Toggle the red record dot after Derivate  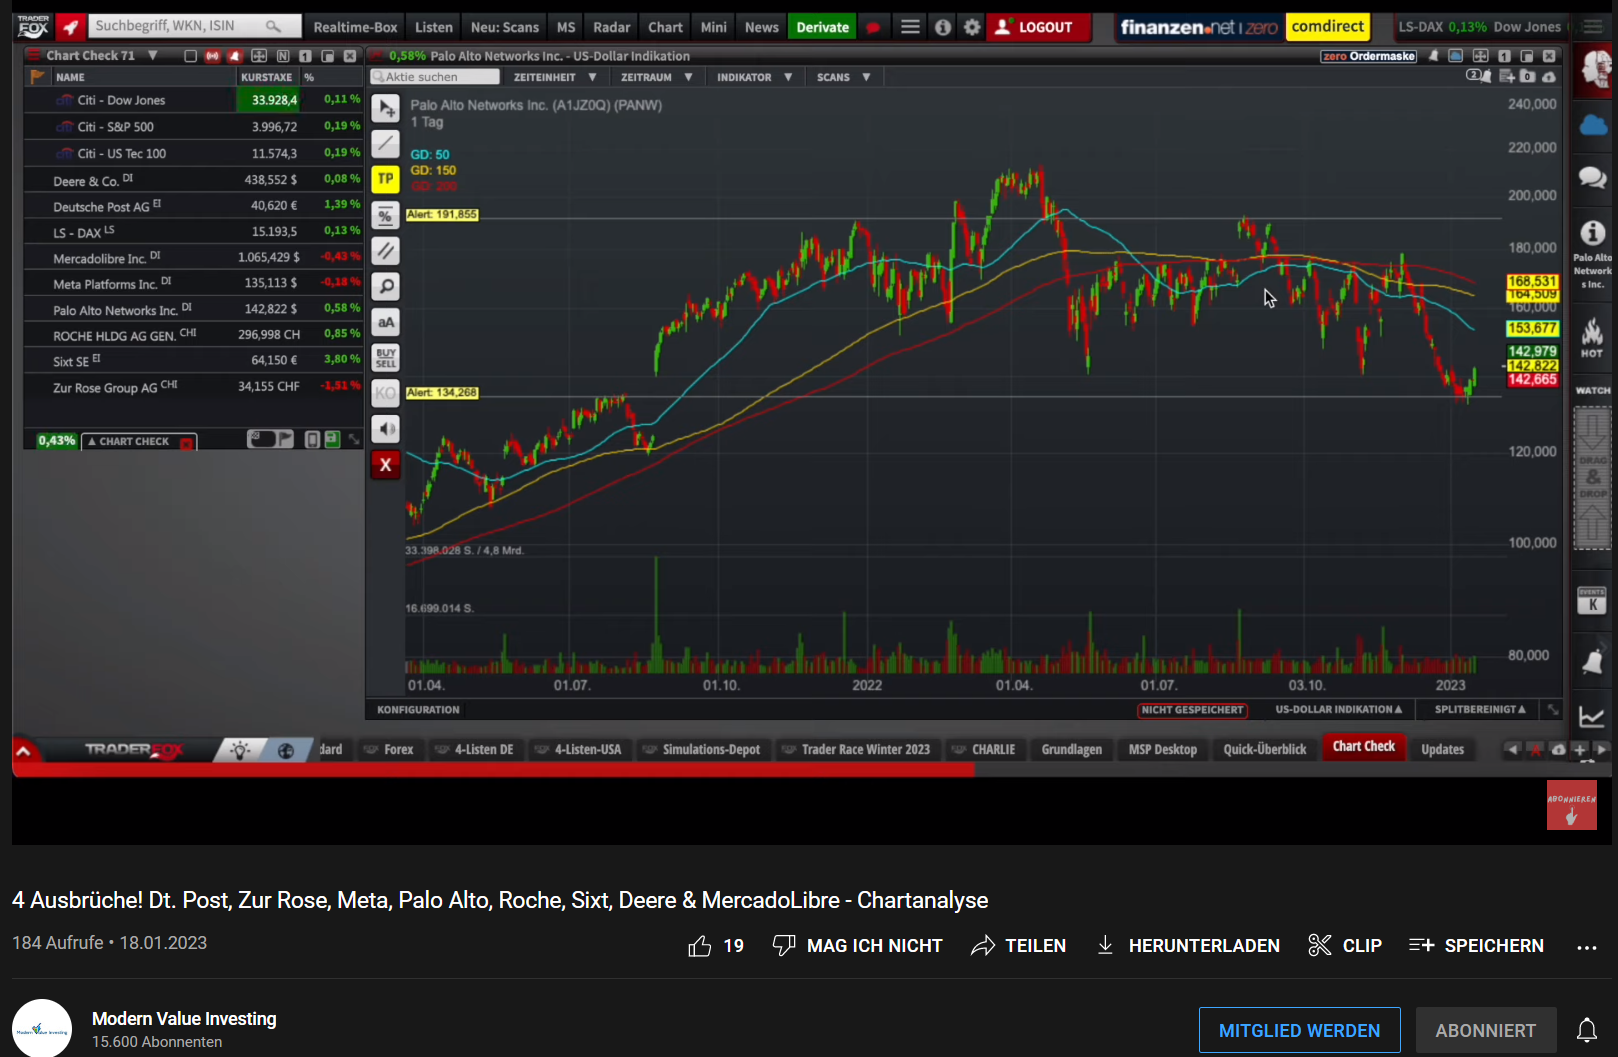click(x=873, y=27)
